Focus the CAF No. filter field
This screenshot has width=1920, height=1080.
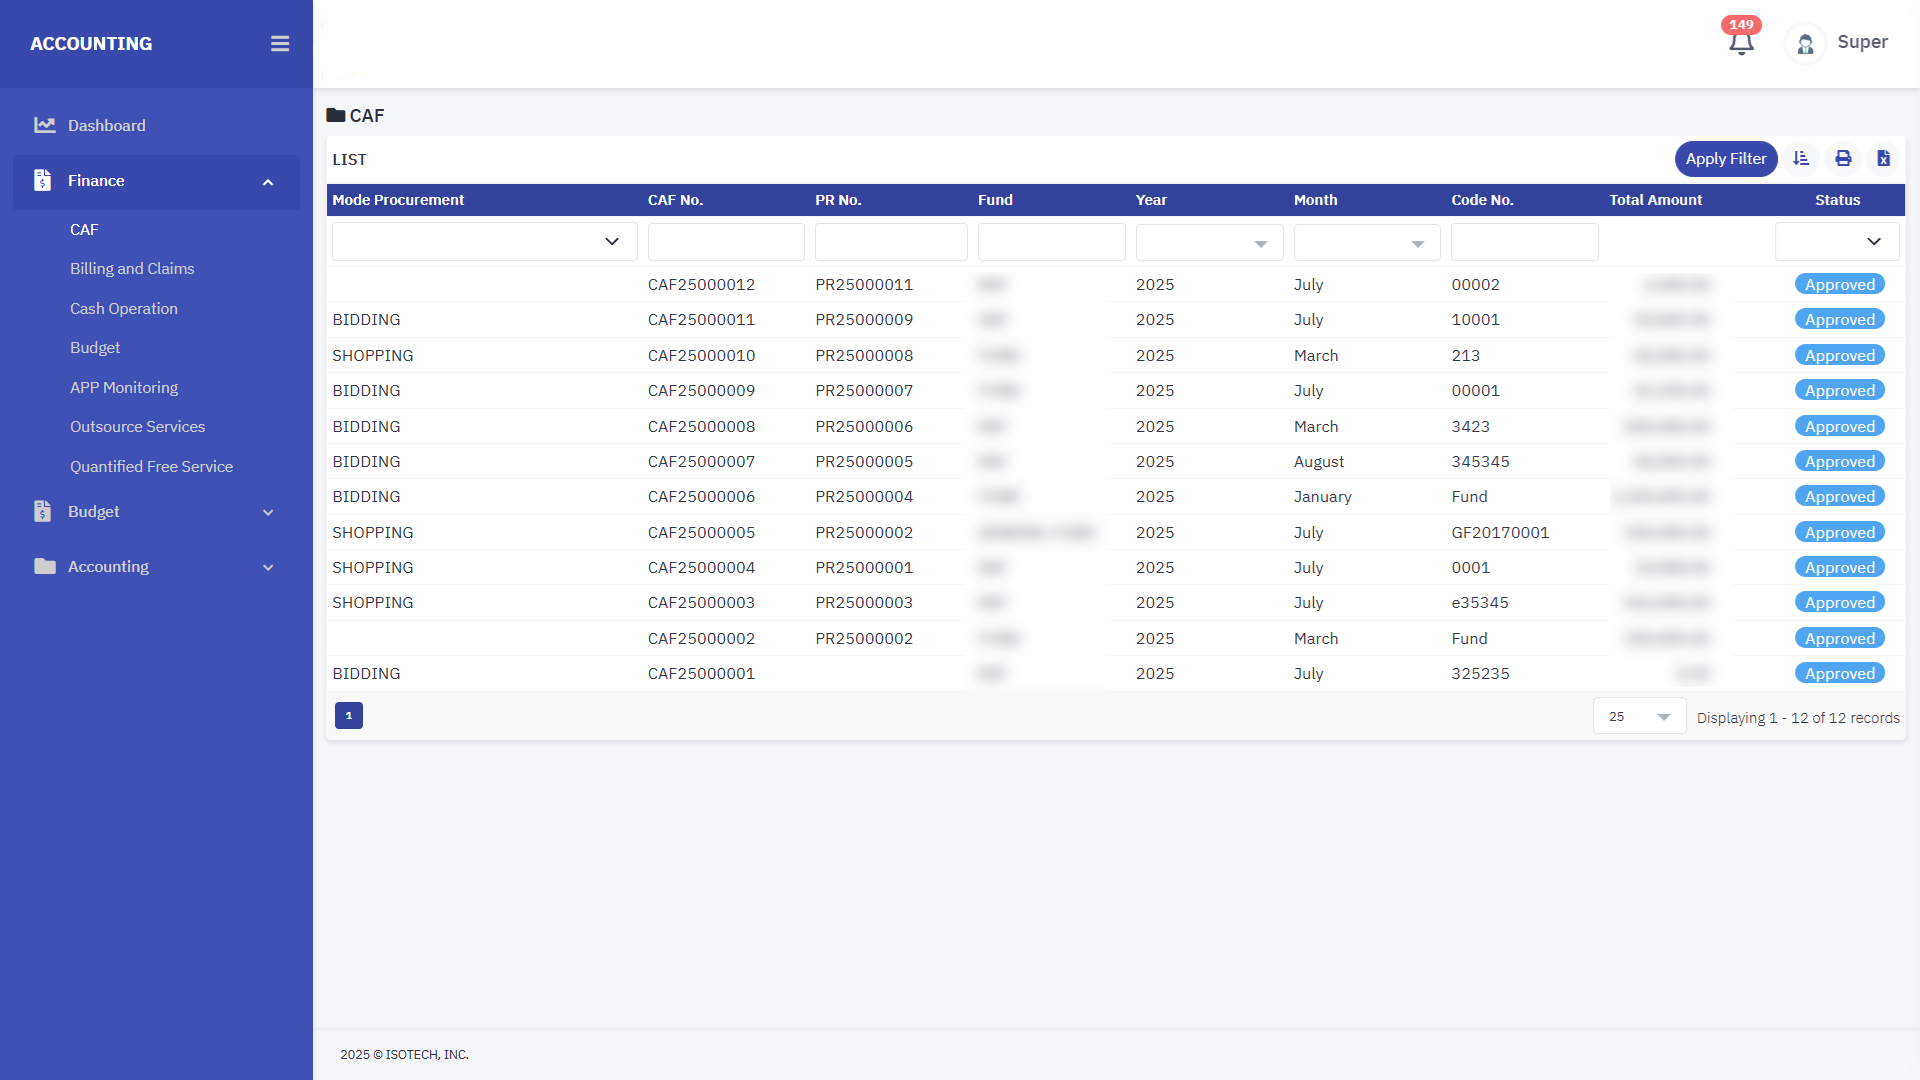click(726, 243)
